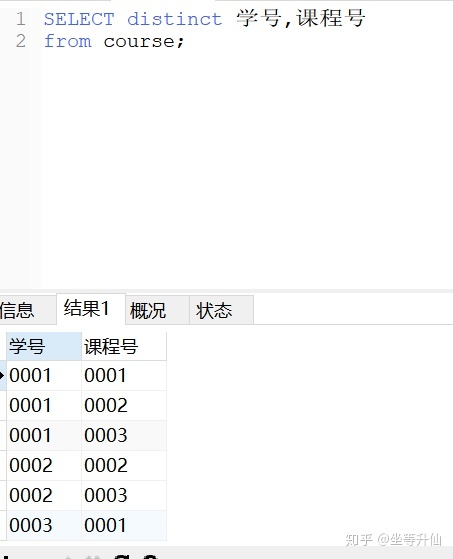Screen dimensions: 453x559
Task: Select 课程号 cell 0002 beside 学号 0001
Action: (x=124, y=405)
